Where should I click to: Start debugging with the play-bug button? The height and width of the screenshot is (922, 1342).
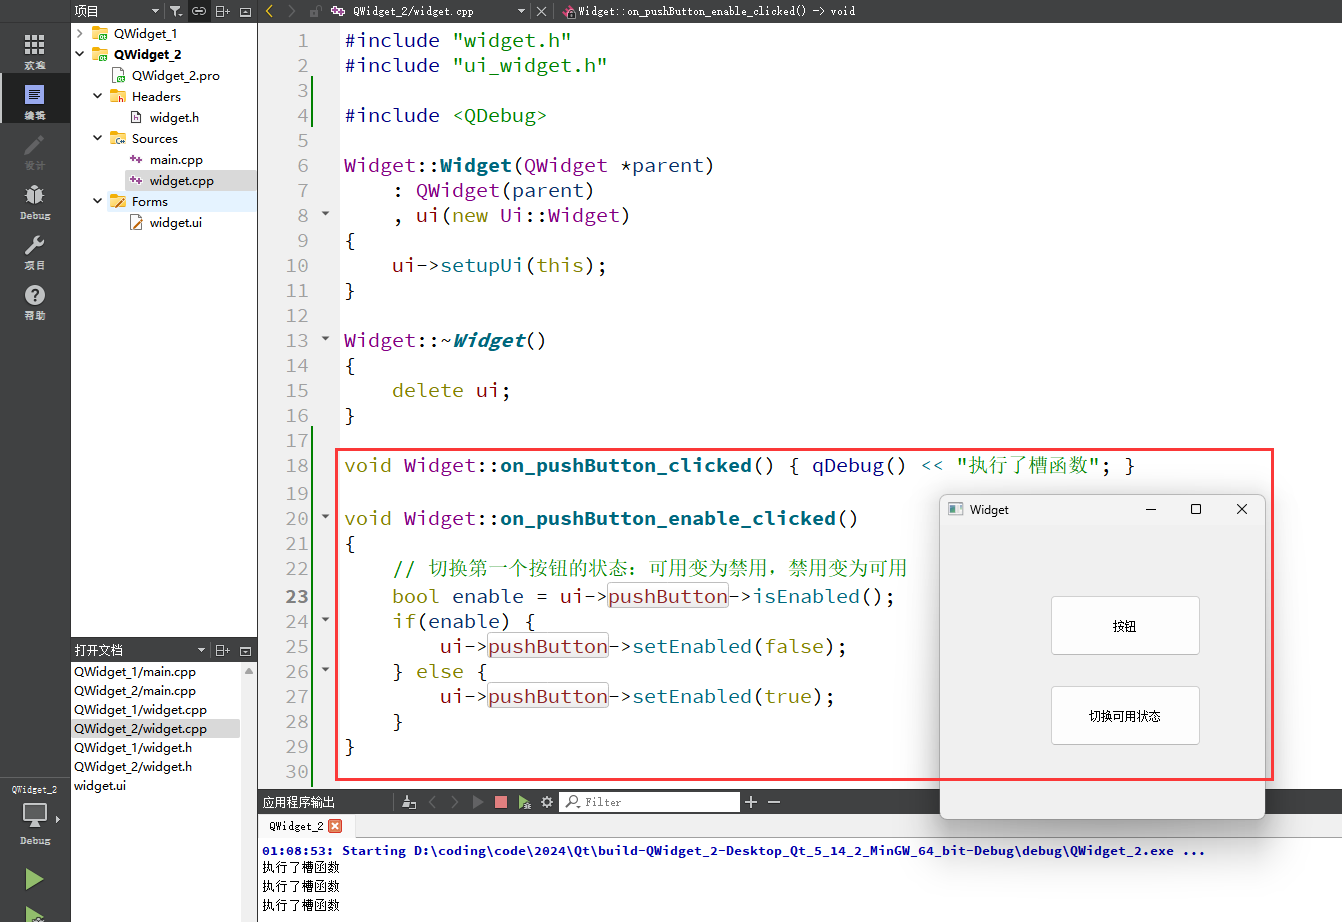(34, 914)
